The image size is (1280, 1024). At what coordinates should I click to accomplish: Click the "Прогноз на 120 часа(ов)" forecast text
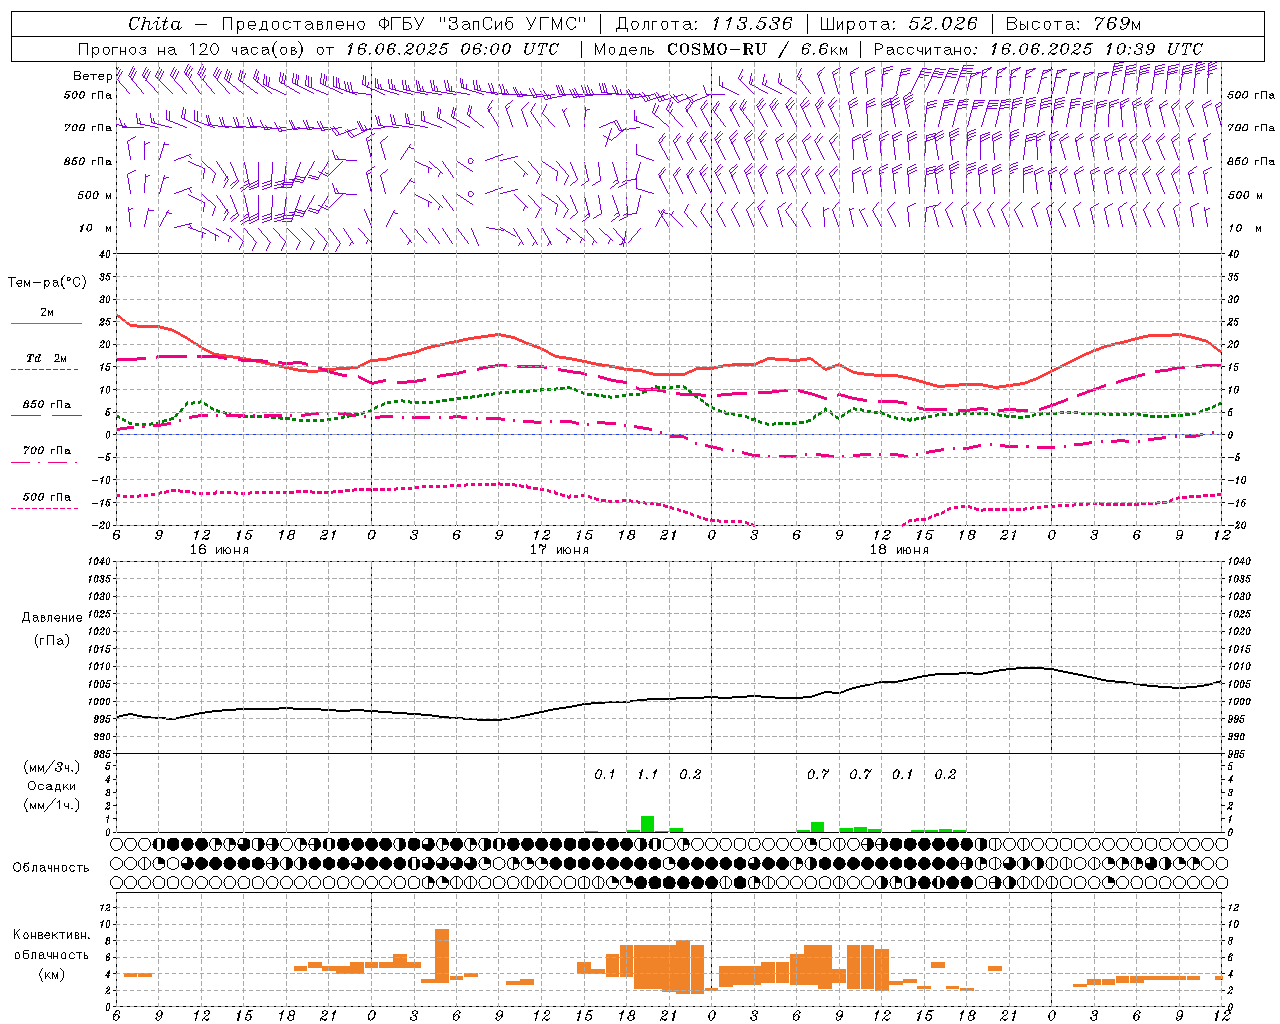pyautogui.click(x=192, y=49)
